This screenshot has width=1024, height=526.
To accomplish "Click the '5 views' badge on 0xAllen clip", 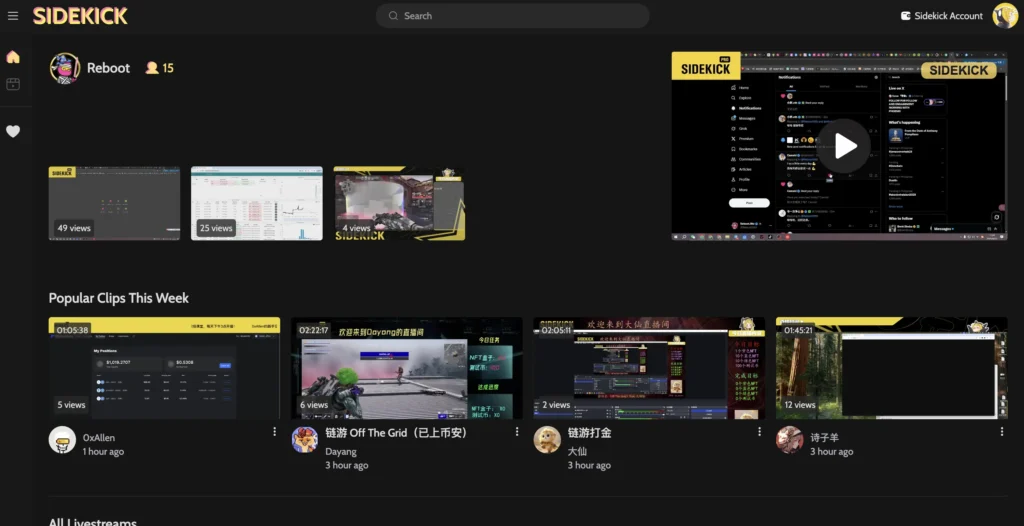I will point(71,405).
